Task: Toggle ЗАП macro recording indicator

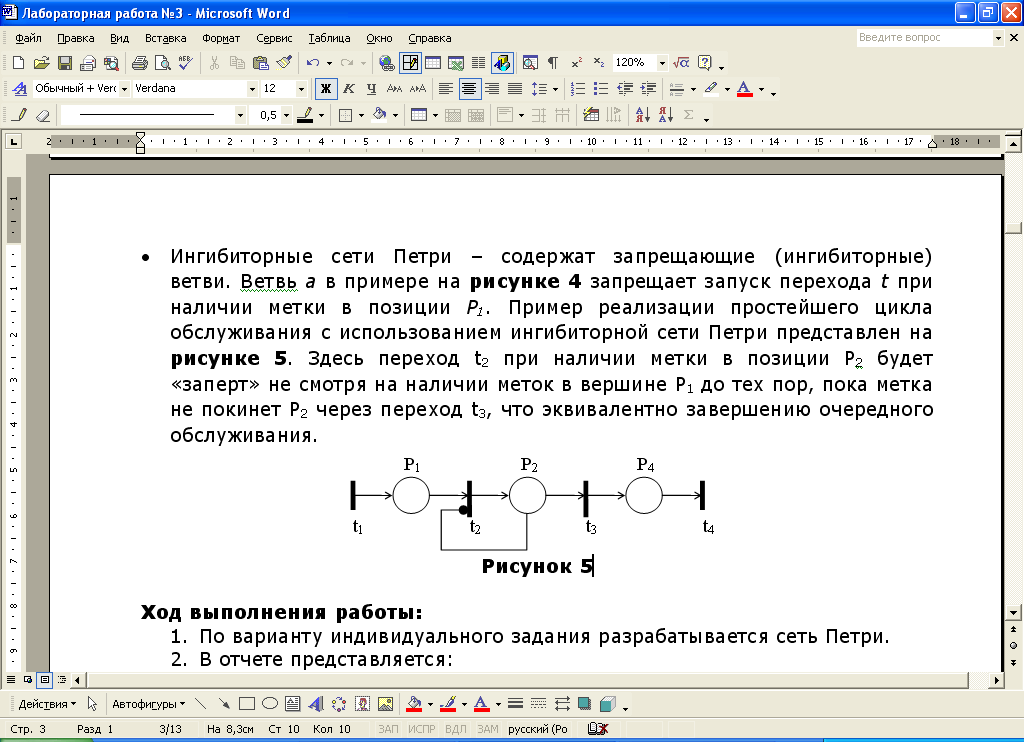Action: 388,729
